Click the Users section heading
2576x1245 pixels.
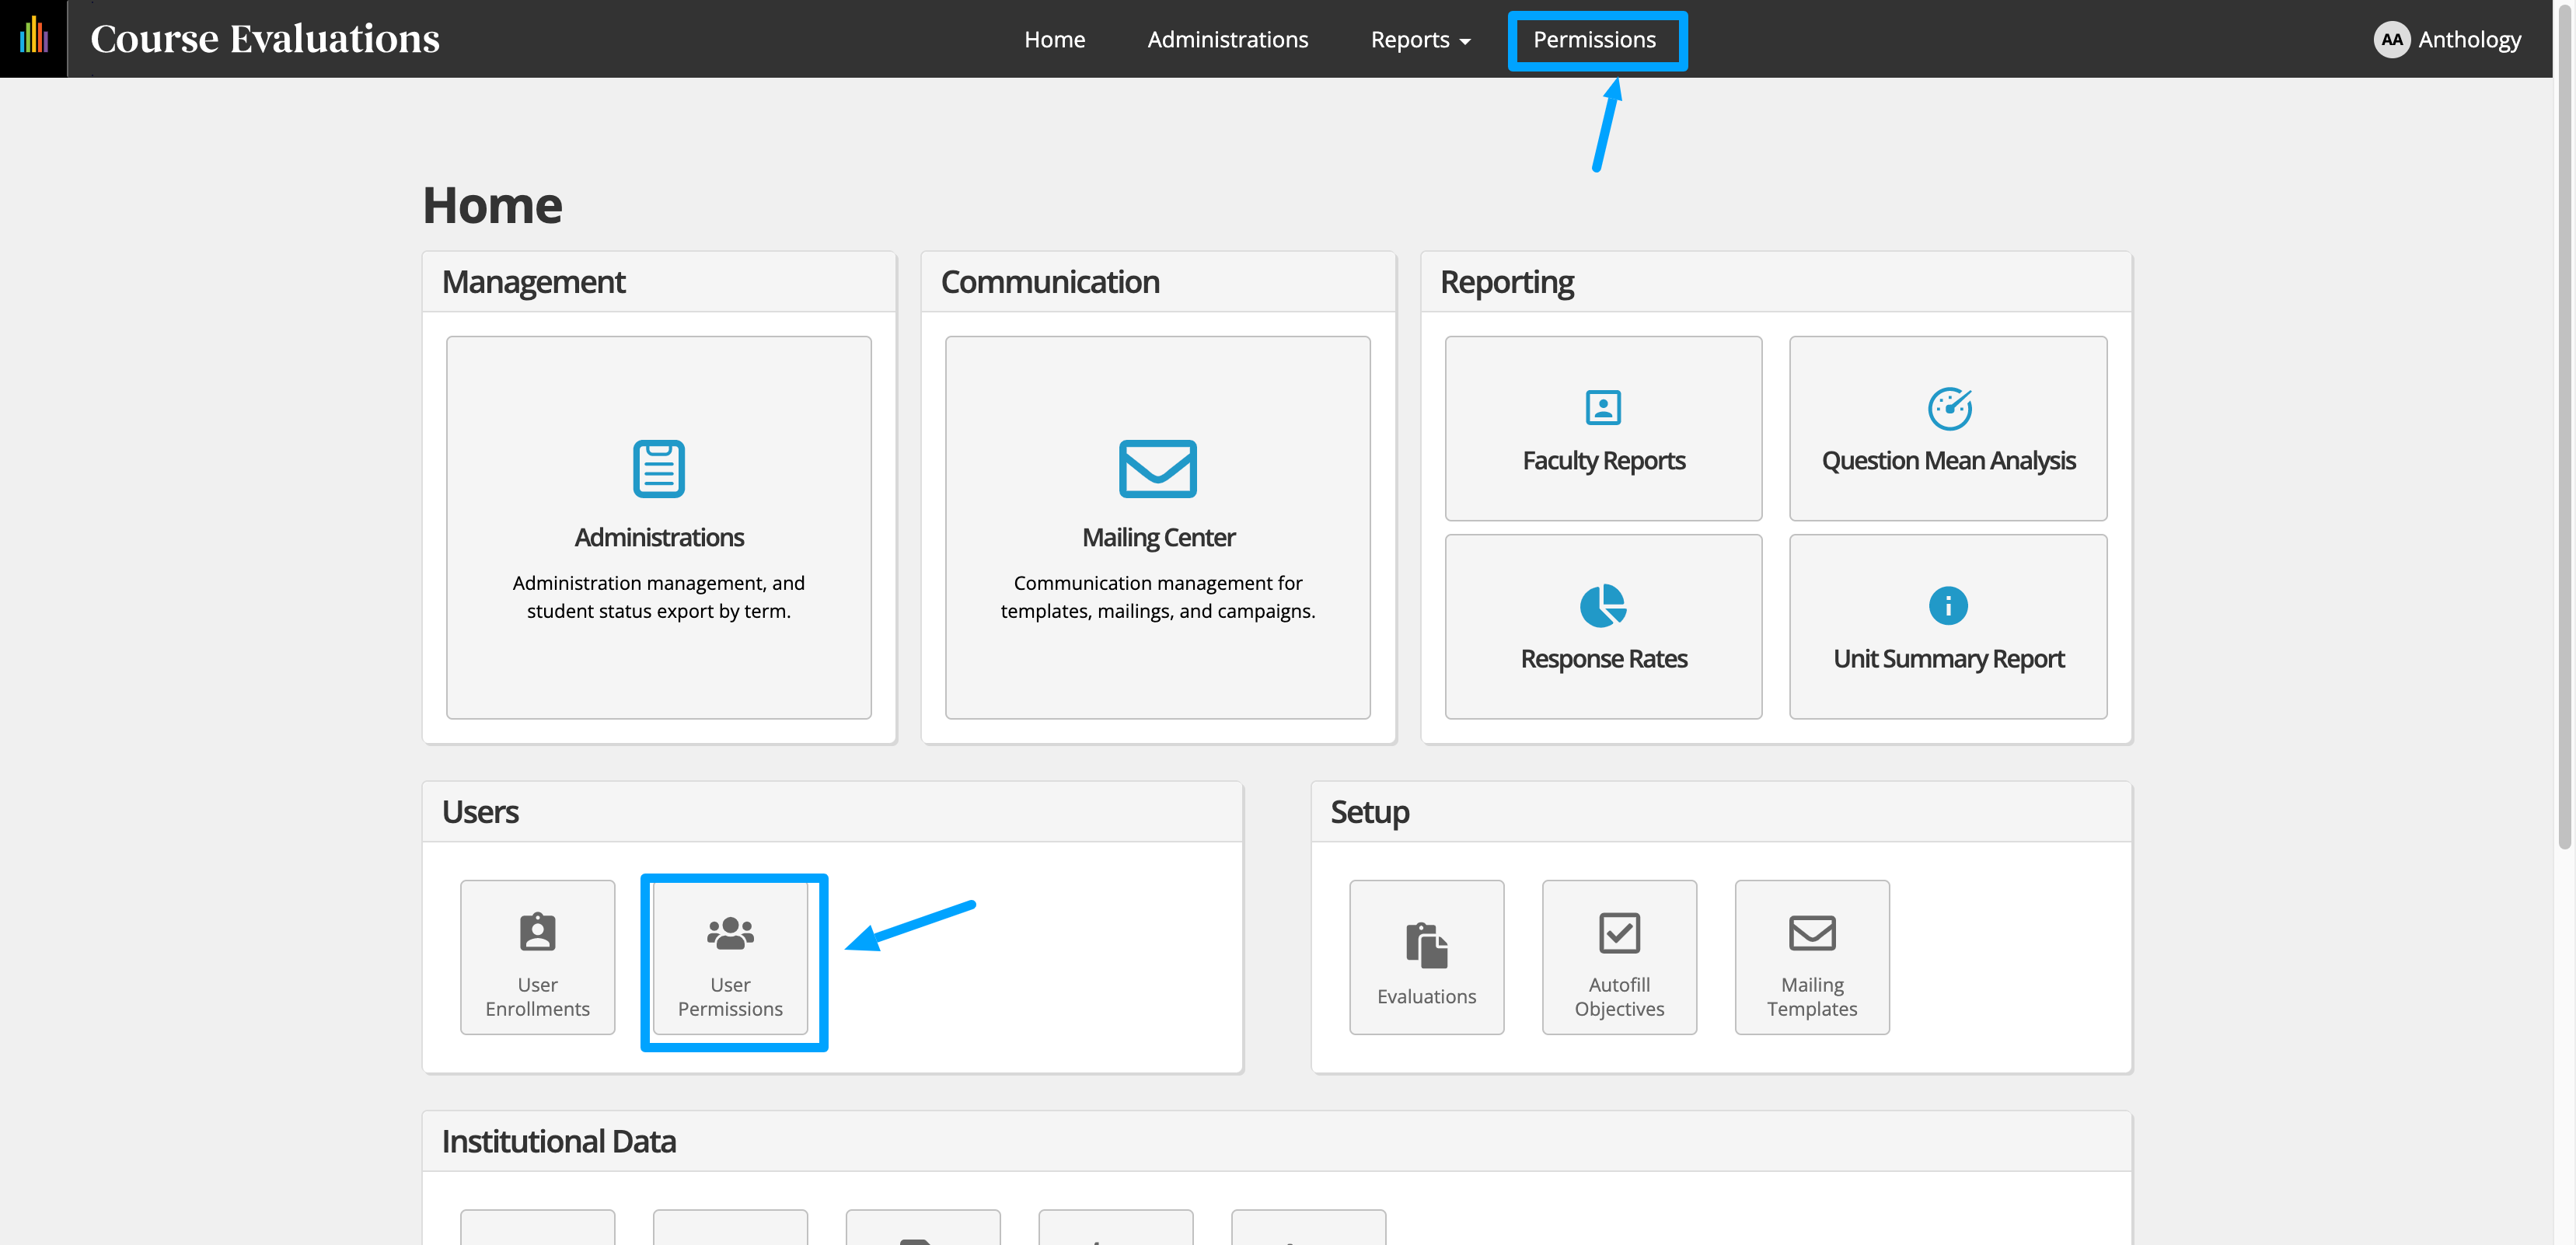point(480,812)
